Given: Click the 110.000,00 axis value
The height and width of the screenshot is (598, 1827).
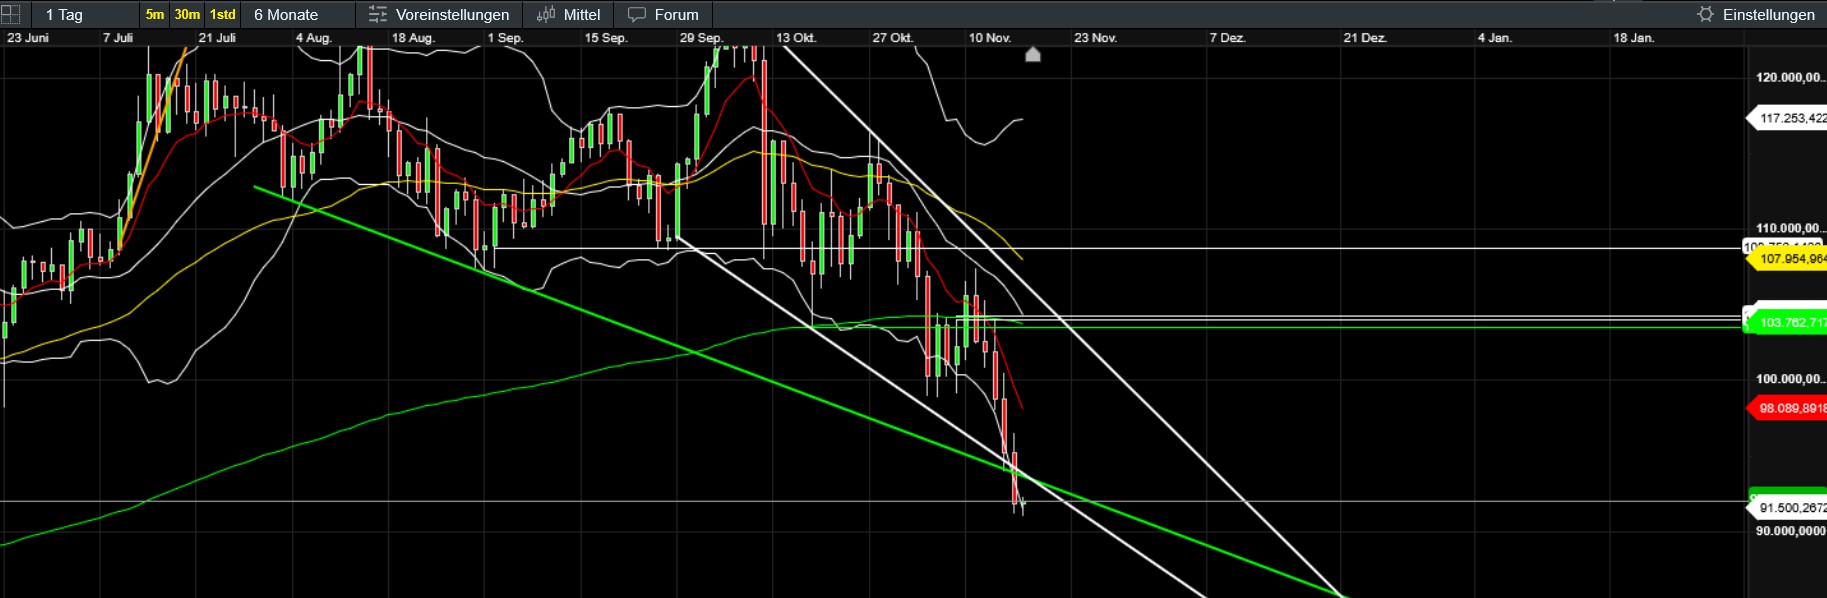Looking at the screenshot, I should 1790,228.
